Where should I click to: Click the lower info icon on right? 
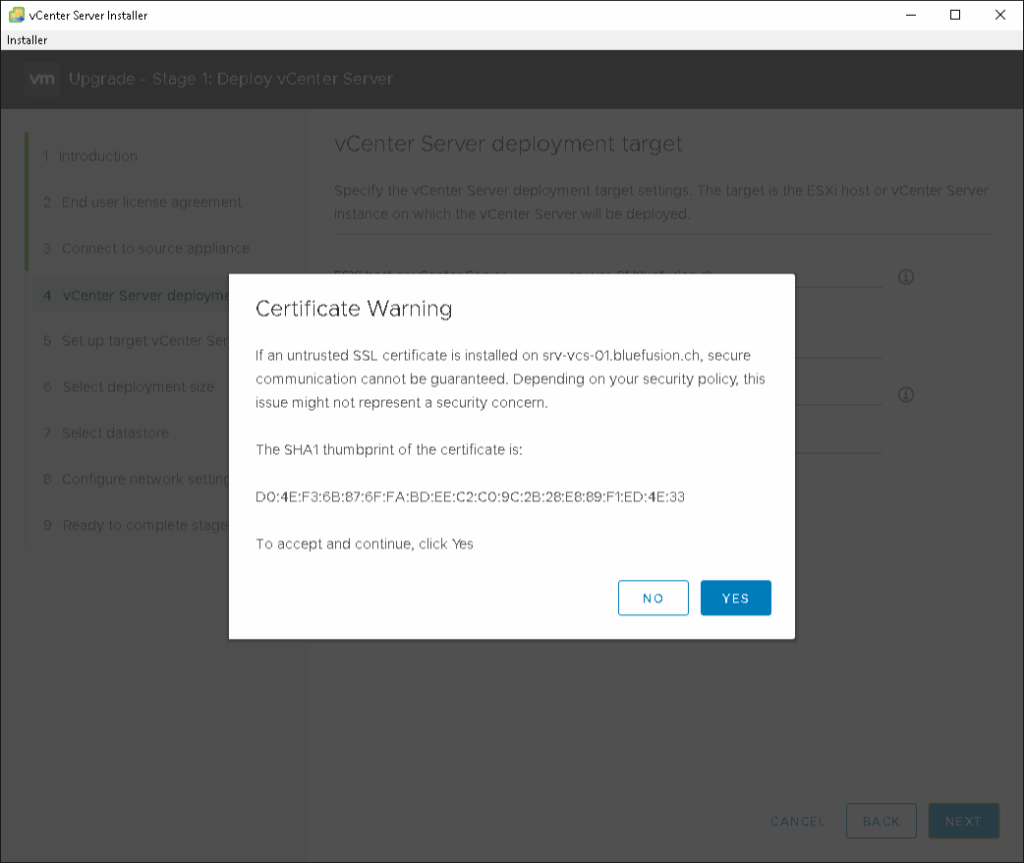906,395
